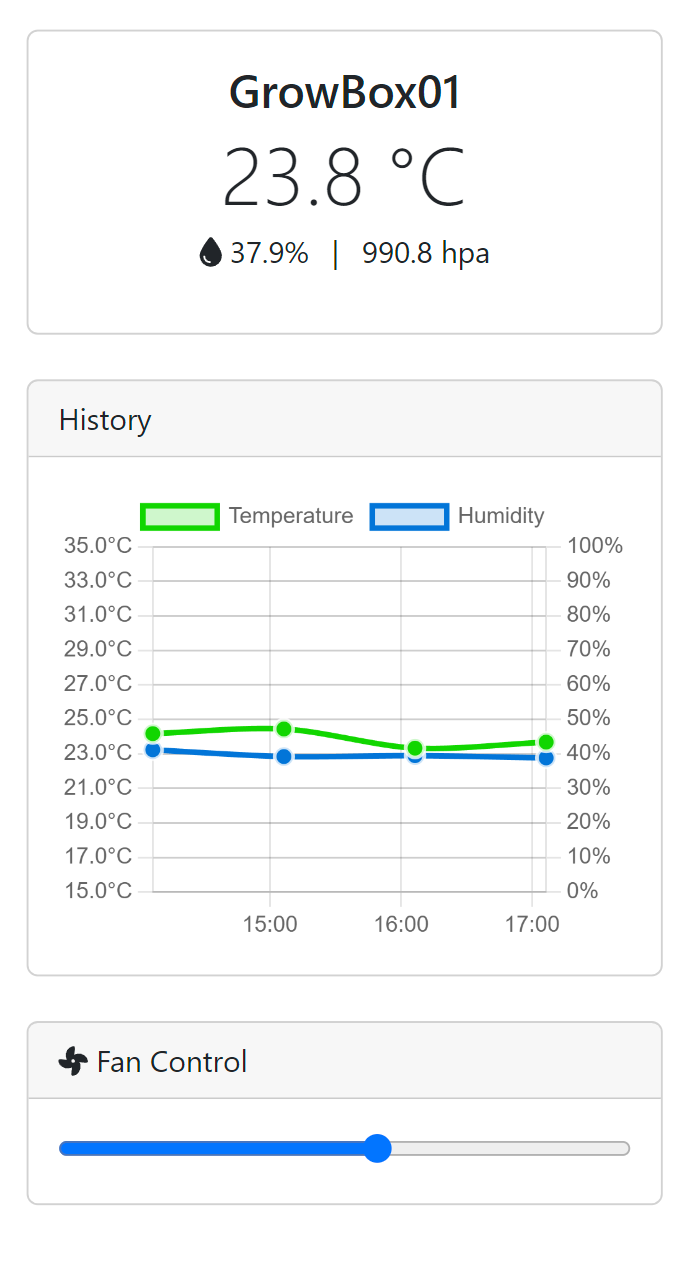The height and width of the screenshot is (1270, 683).
Task: Toggle the Humidity legend entry
Action: pyautogui.click(x=409, y=516)
